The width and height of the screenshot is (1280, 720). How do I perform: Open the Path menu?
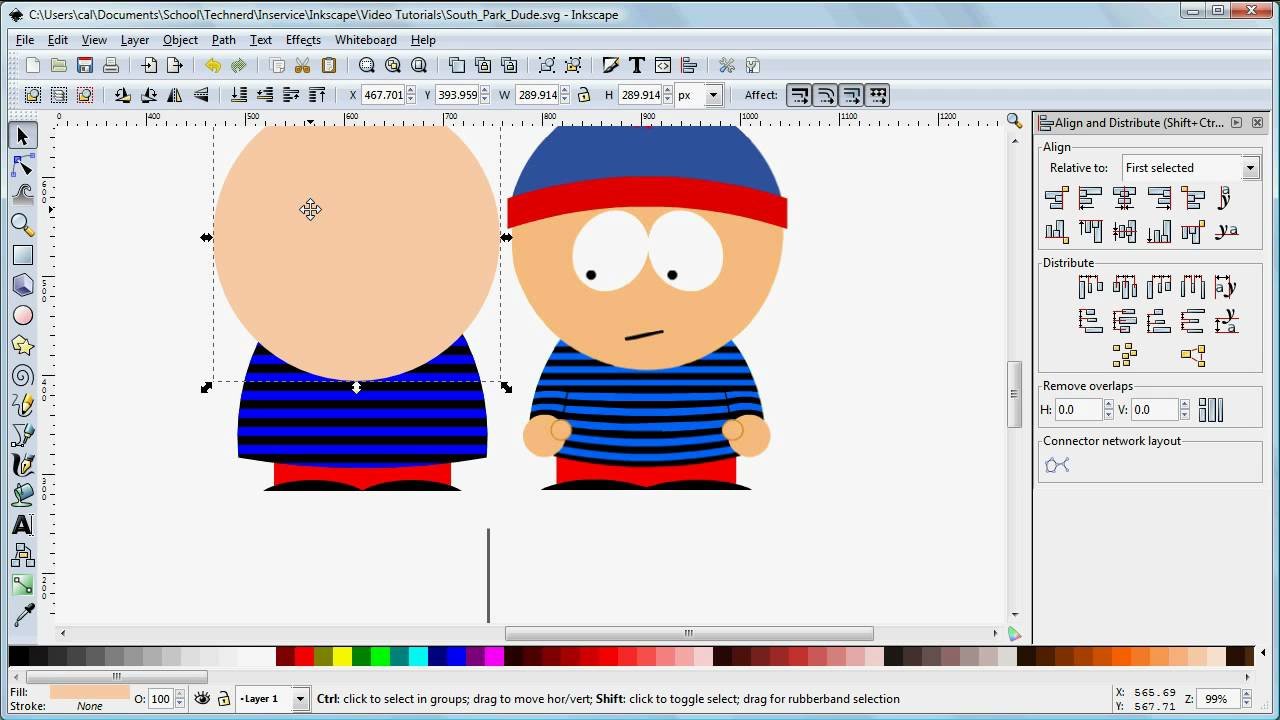pos(223,40)
